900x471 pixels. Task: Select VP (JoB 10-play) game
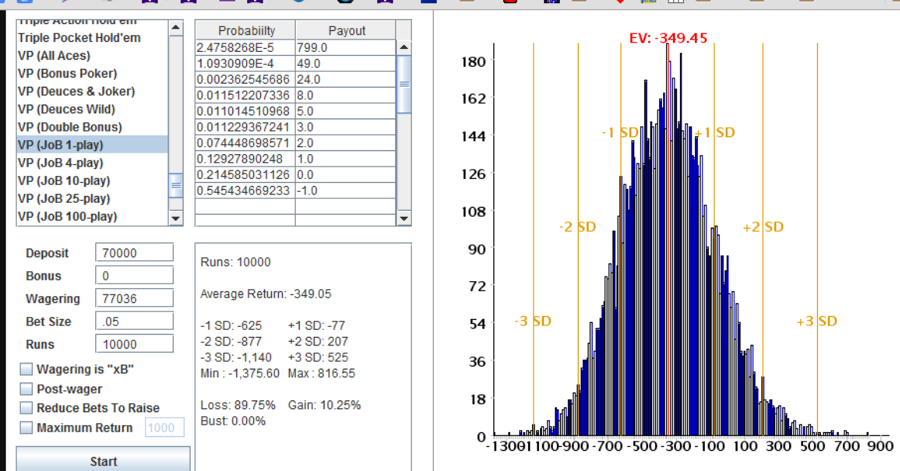92,180
